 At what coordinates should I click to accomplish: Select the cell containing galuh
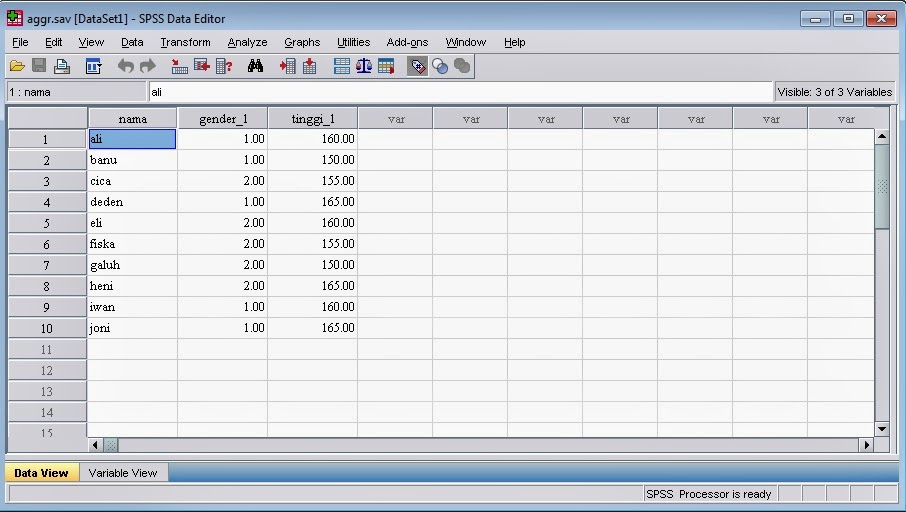click(132, 265)
